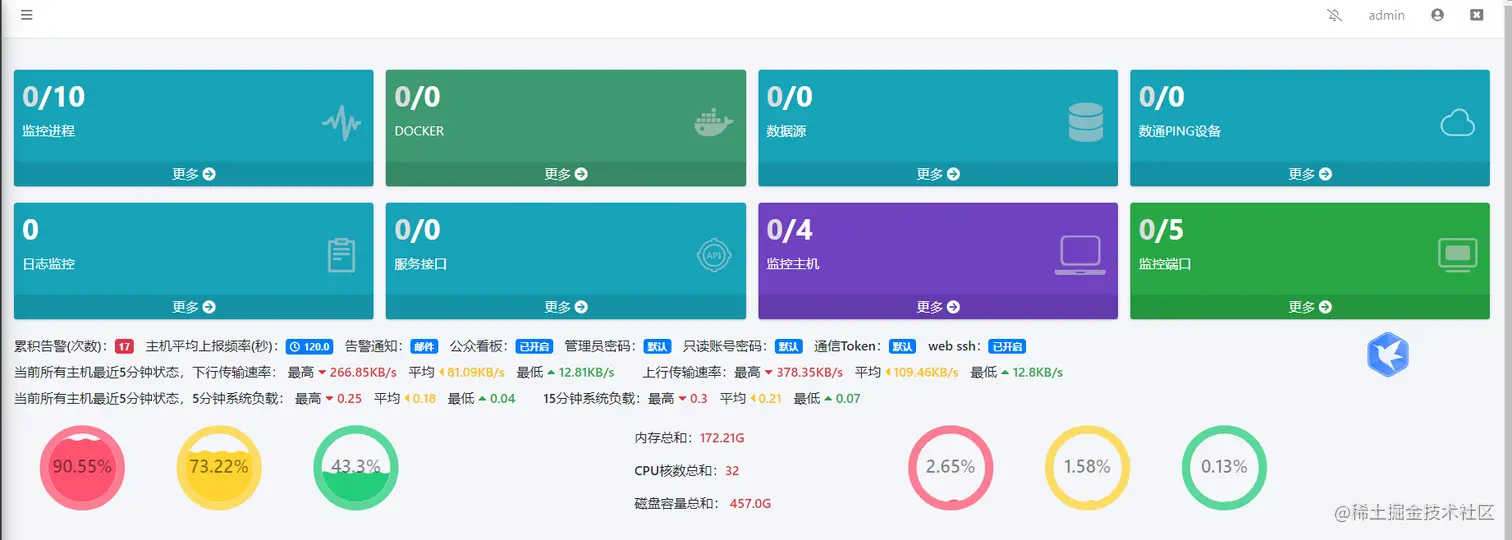Open the user profile avatar icon

pyautogui.click(x=1438, y=15)
